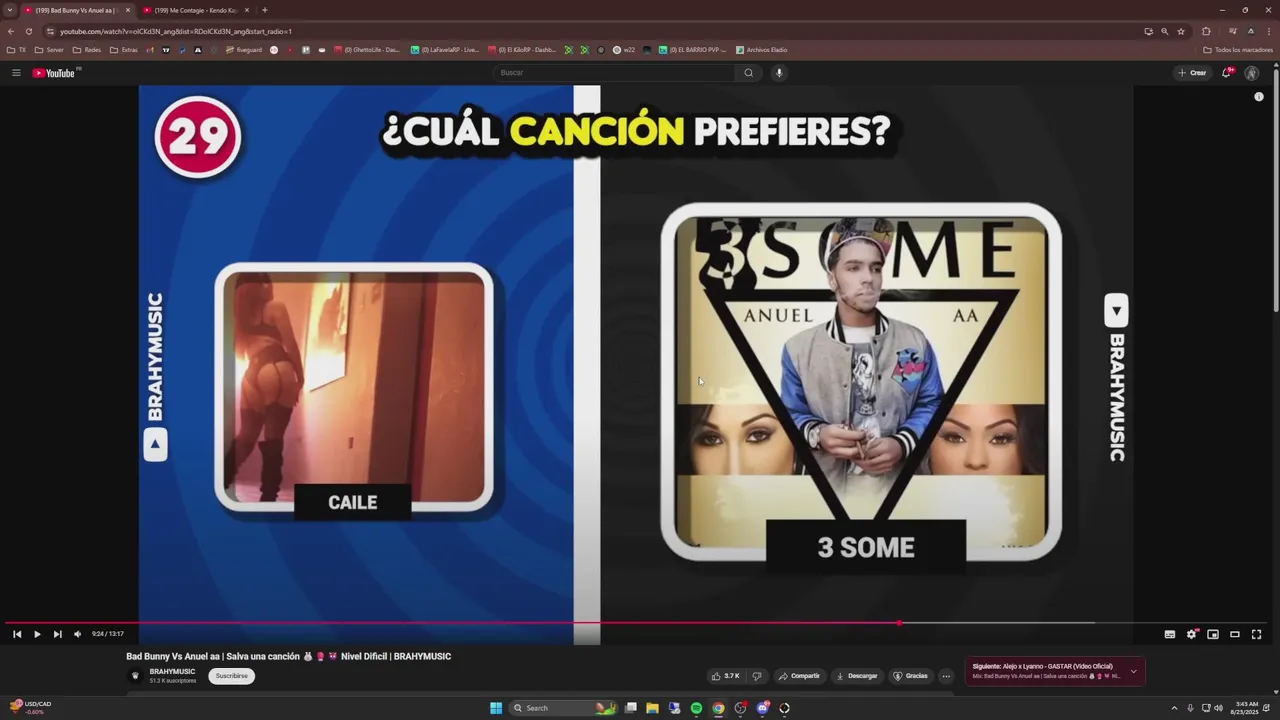This screenshot has height=720, width=1280.
Task: Focus the YouTube Buscar search field
Action: pos(614,73)
